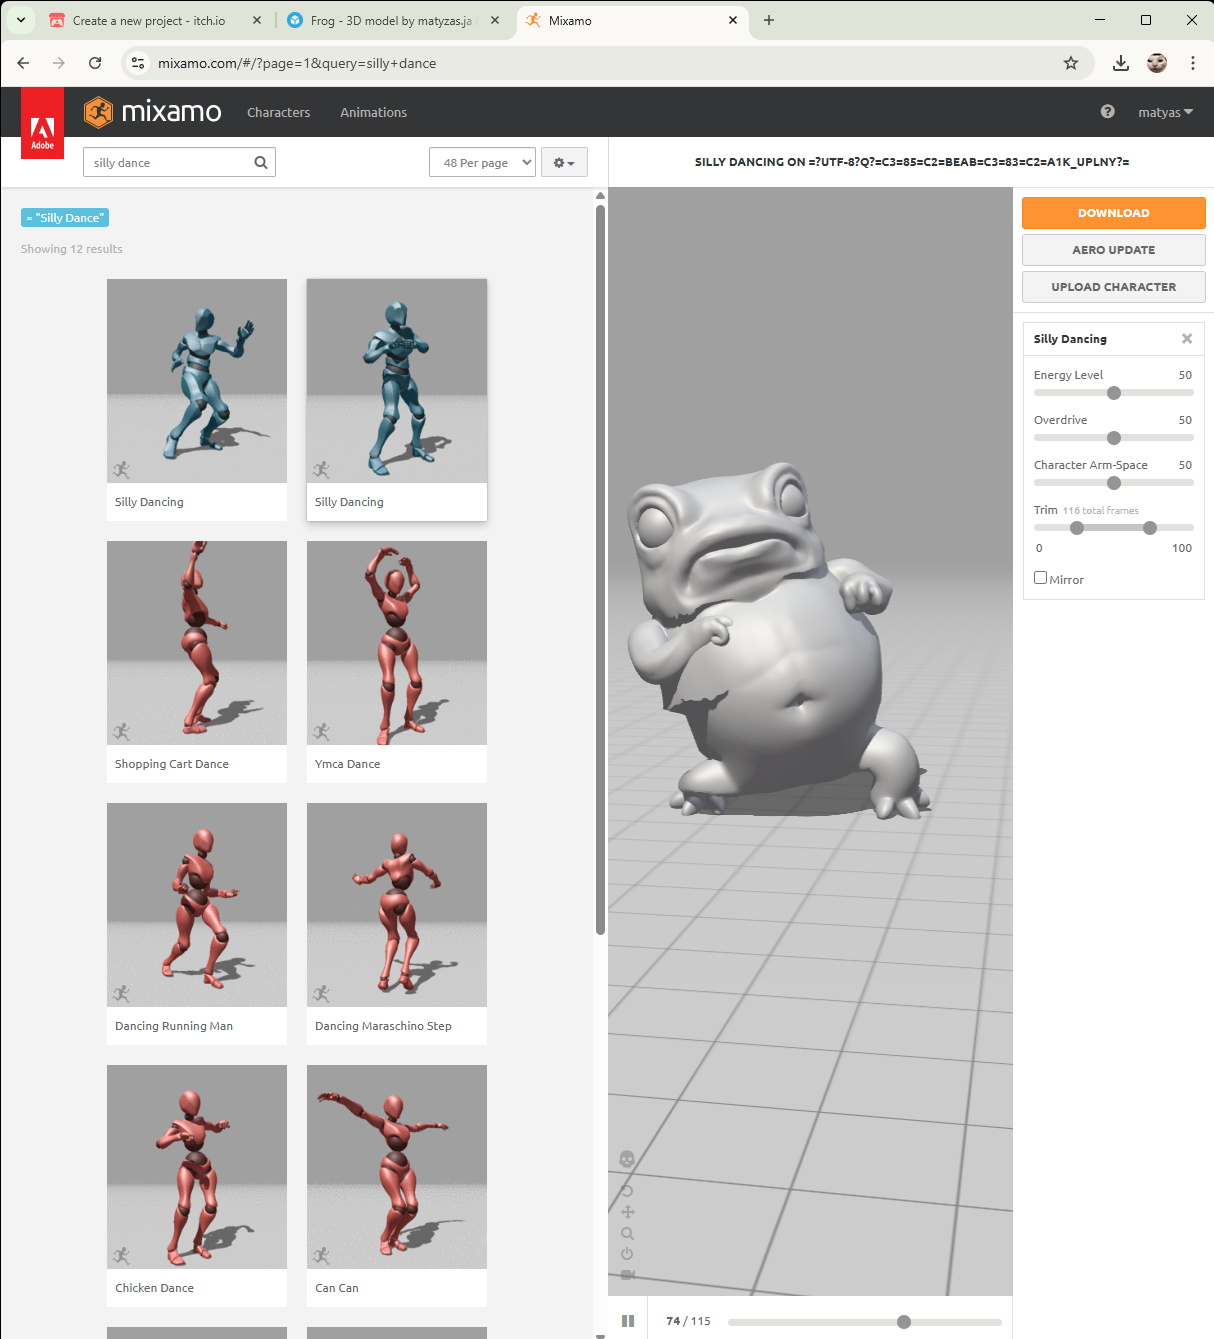Image resolution: width=1214 pixels, height=1339 pixels.
Task: Close the Silly Dancing settings panel
Action: tap(1187, 339)
